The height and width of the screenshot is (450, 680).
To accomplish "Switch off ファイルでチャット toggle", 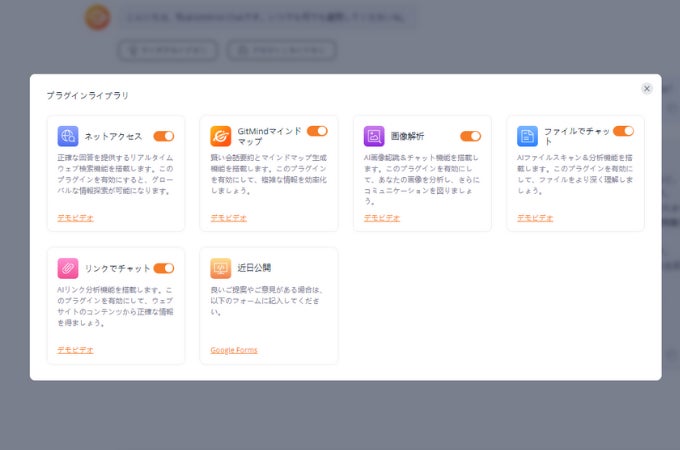I will coord(624,131).
